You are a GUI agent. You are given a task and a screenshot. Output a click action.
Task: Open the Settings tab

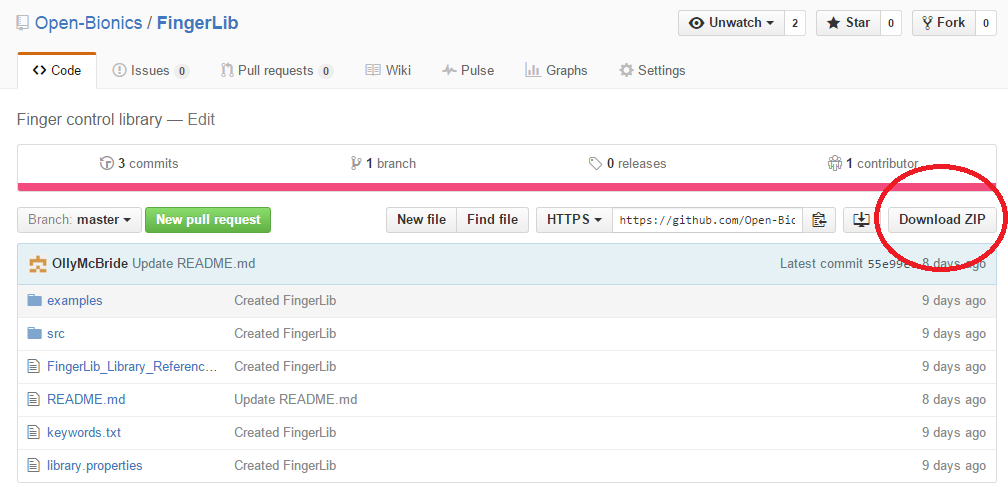[x=652, y=71]
